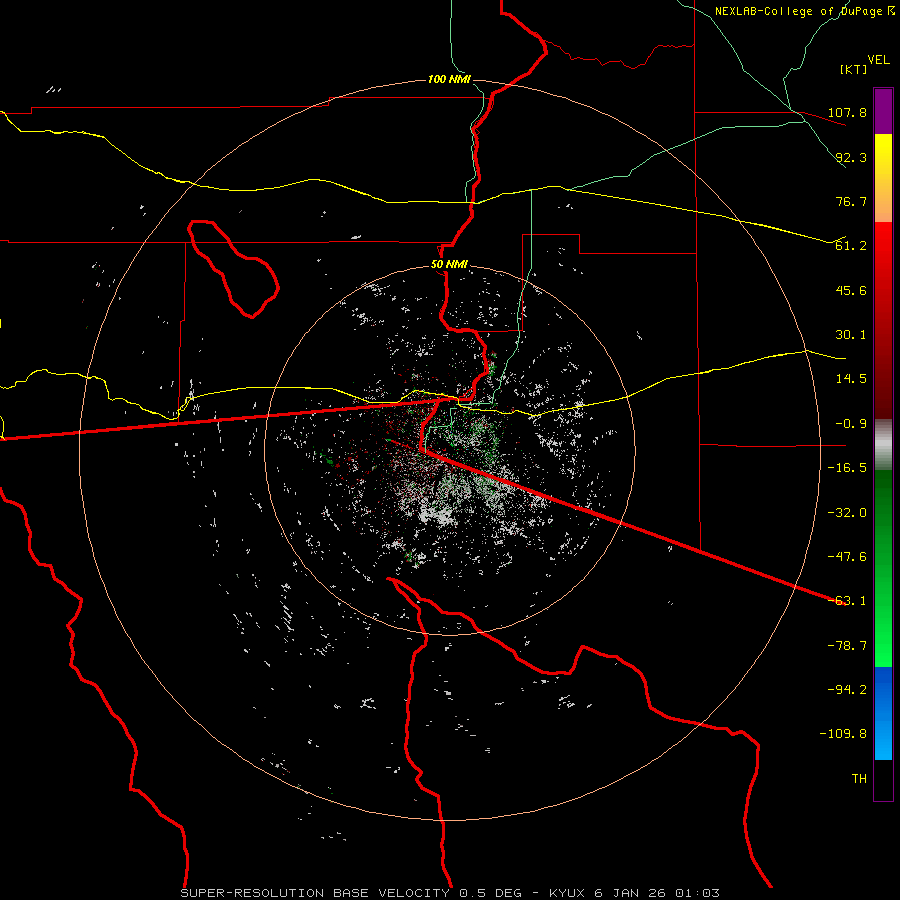The height and width of the screenshot is (900, 900).
Task: Click the purple segment of the color bar
Action: pos(883,111)
